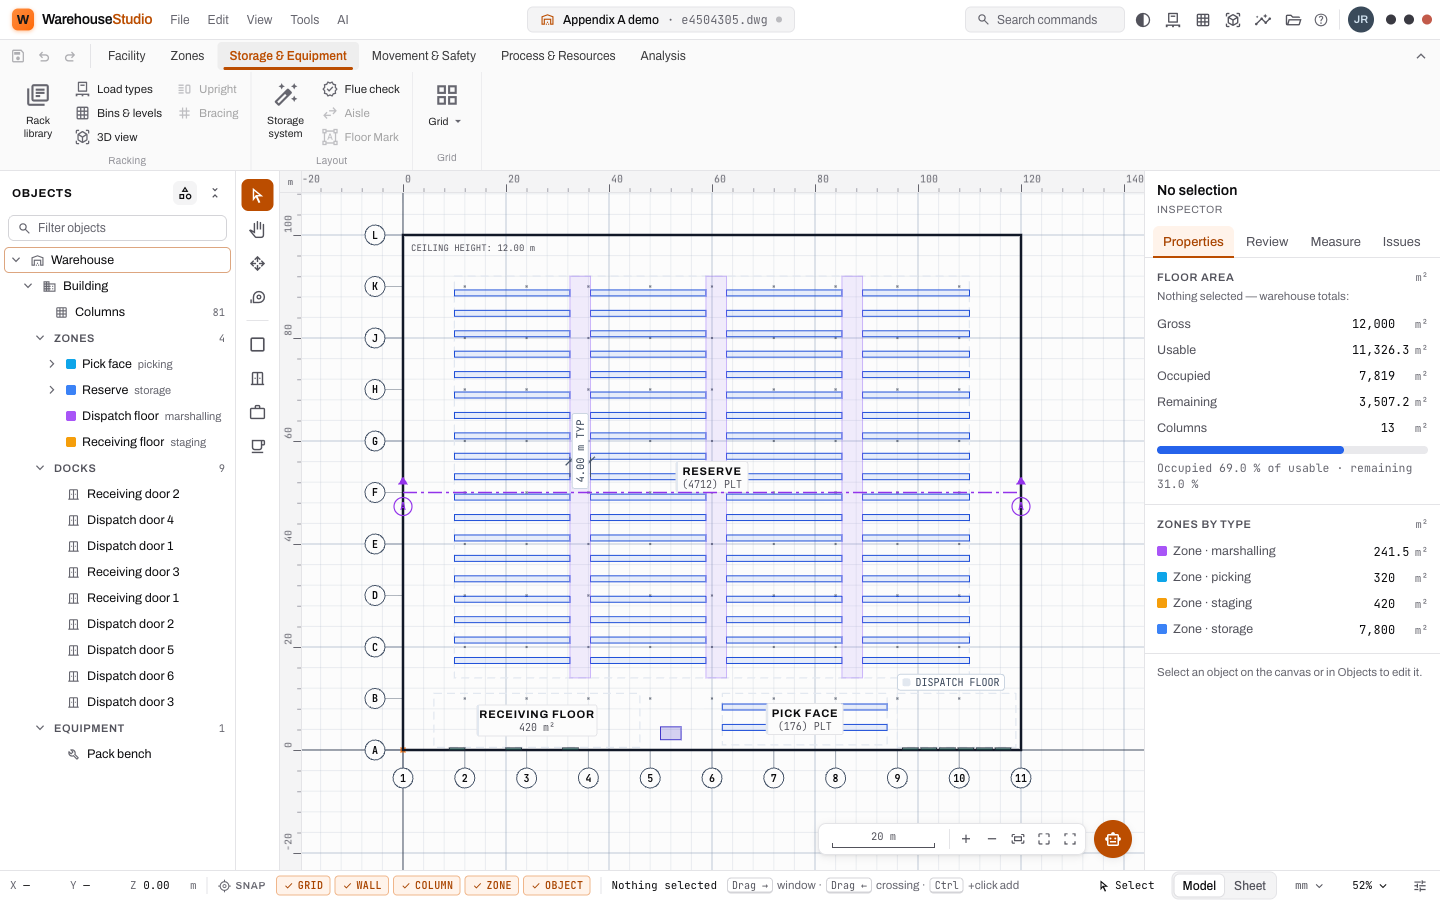The image size is (1440, 900).
Task: Click the occupied area progress bar
Action: coord(1292,450)
